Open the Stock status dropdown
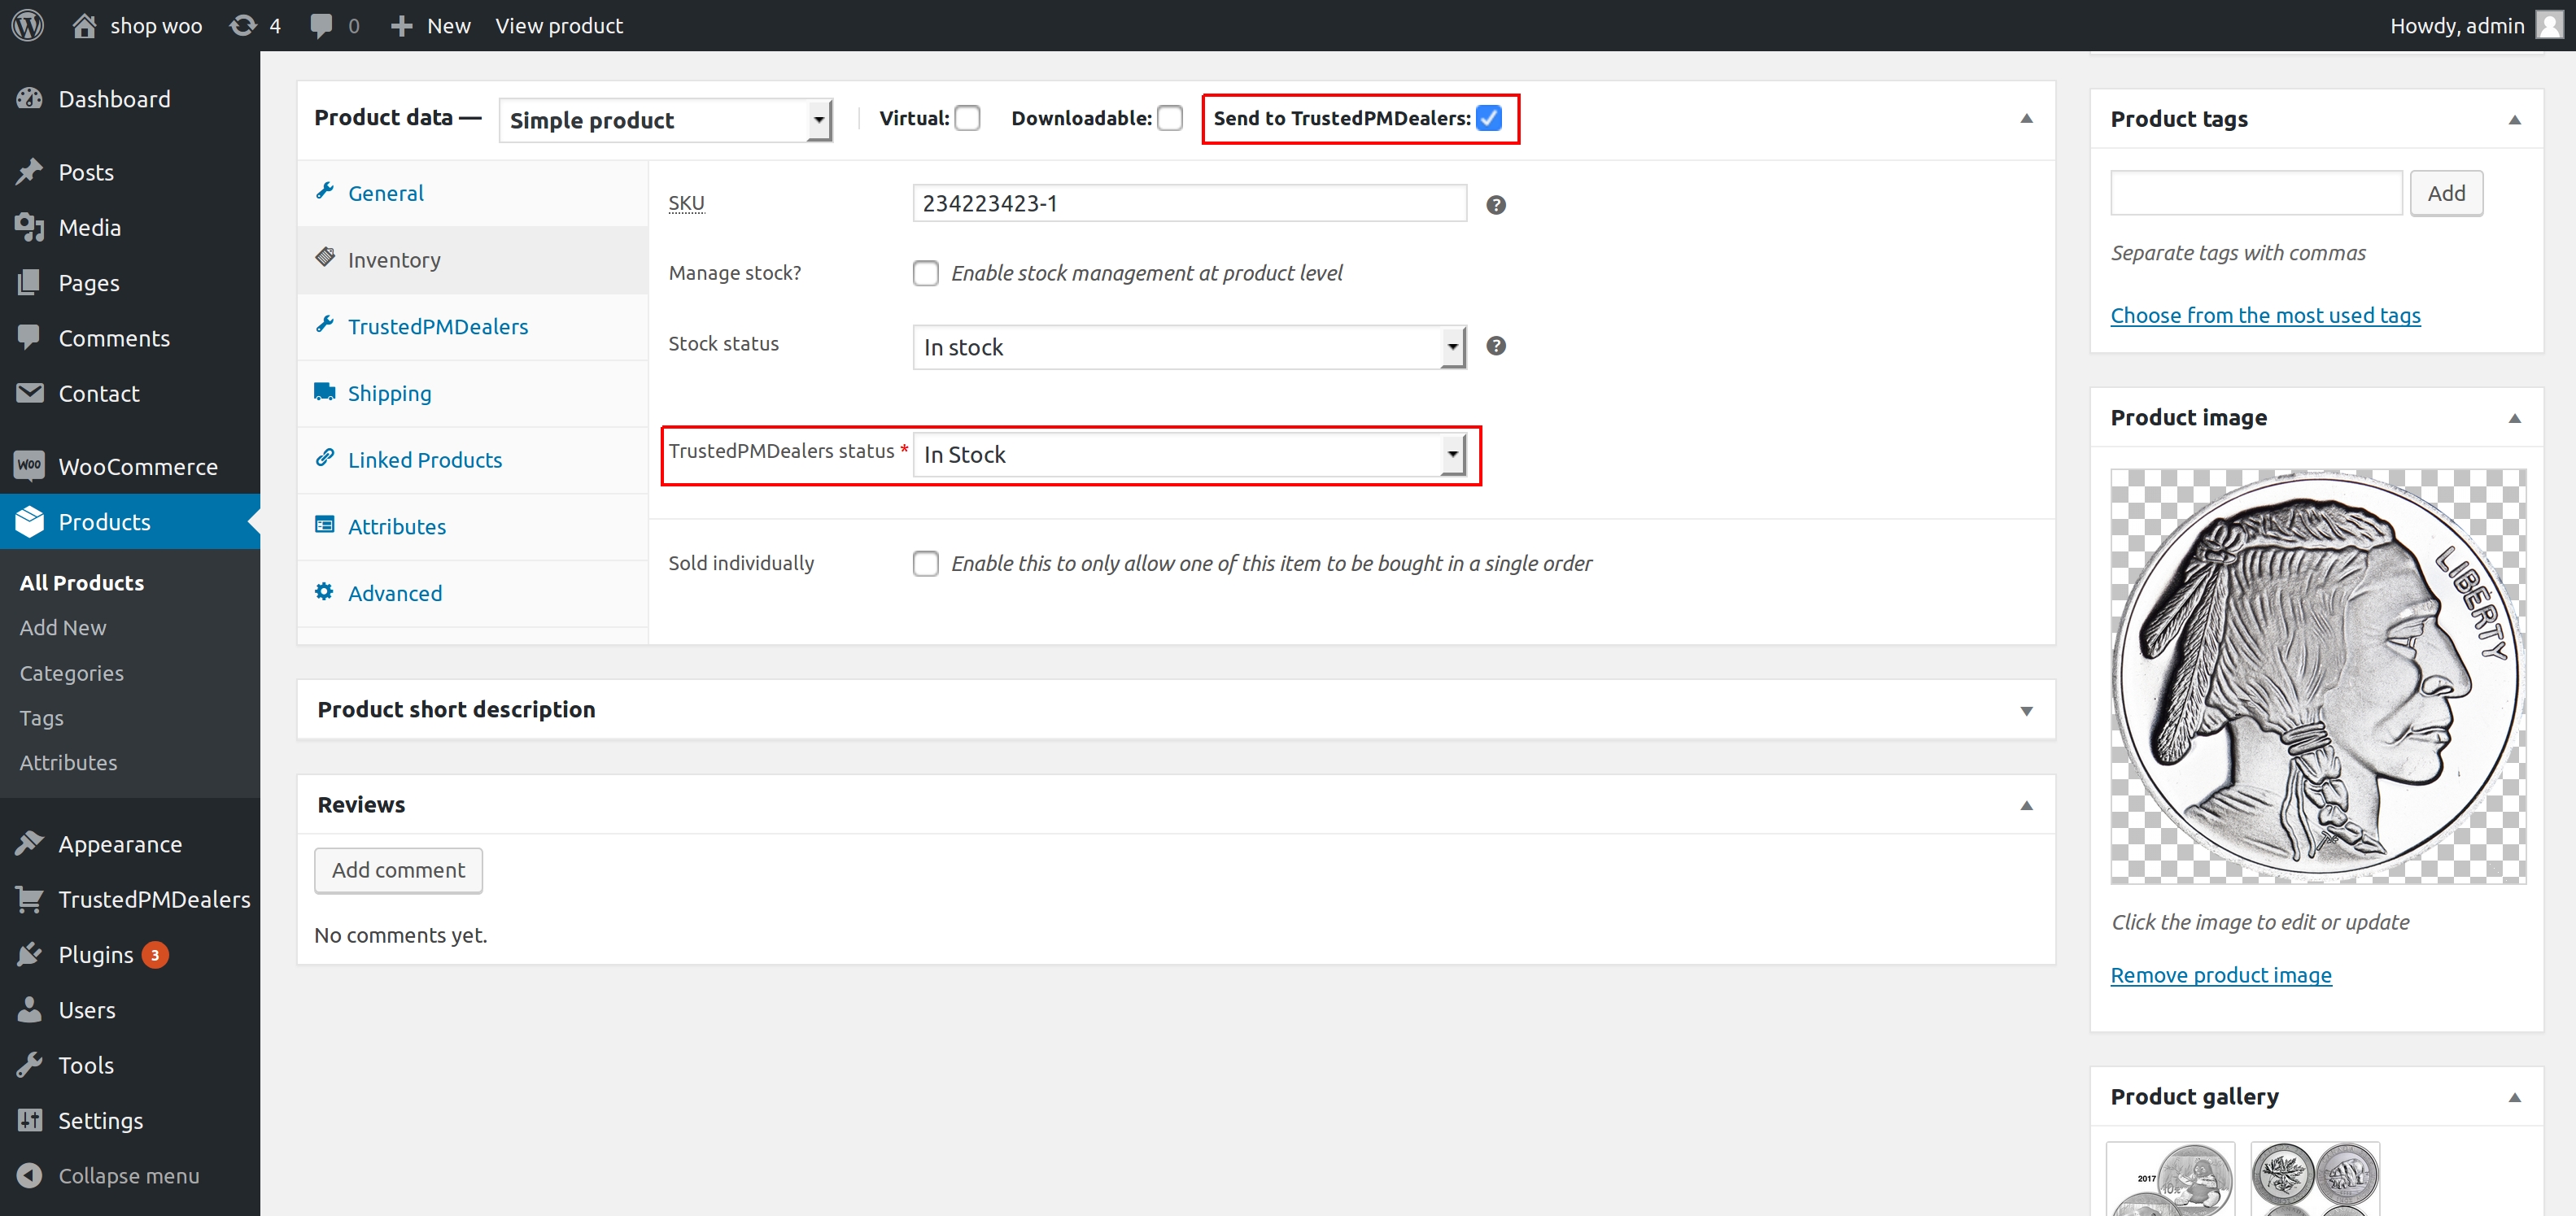This screenshot has height=1216, width=2576. point(1188,345)
